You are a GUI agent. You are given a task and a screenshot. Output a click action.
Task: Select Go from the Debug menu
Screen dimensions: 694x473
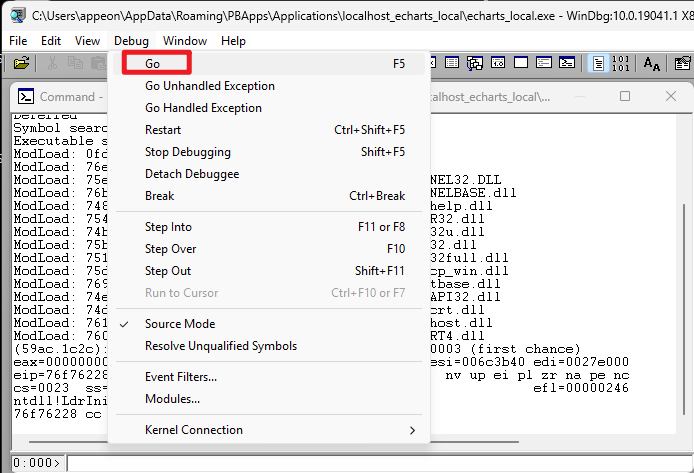point(155,63)
